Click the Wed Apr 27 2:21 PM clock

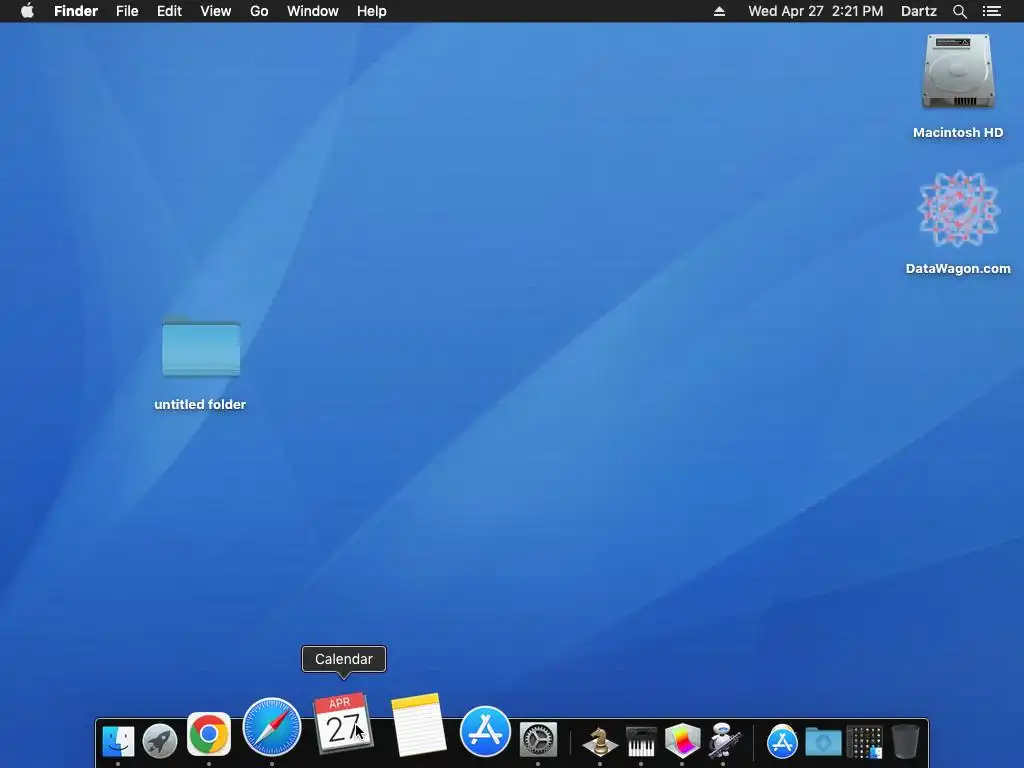tap(816, 11)
